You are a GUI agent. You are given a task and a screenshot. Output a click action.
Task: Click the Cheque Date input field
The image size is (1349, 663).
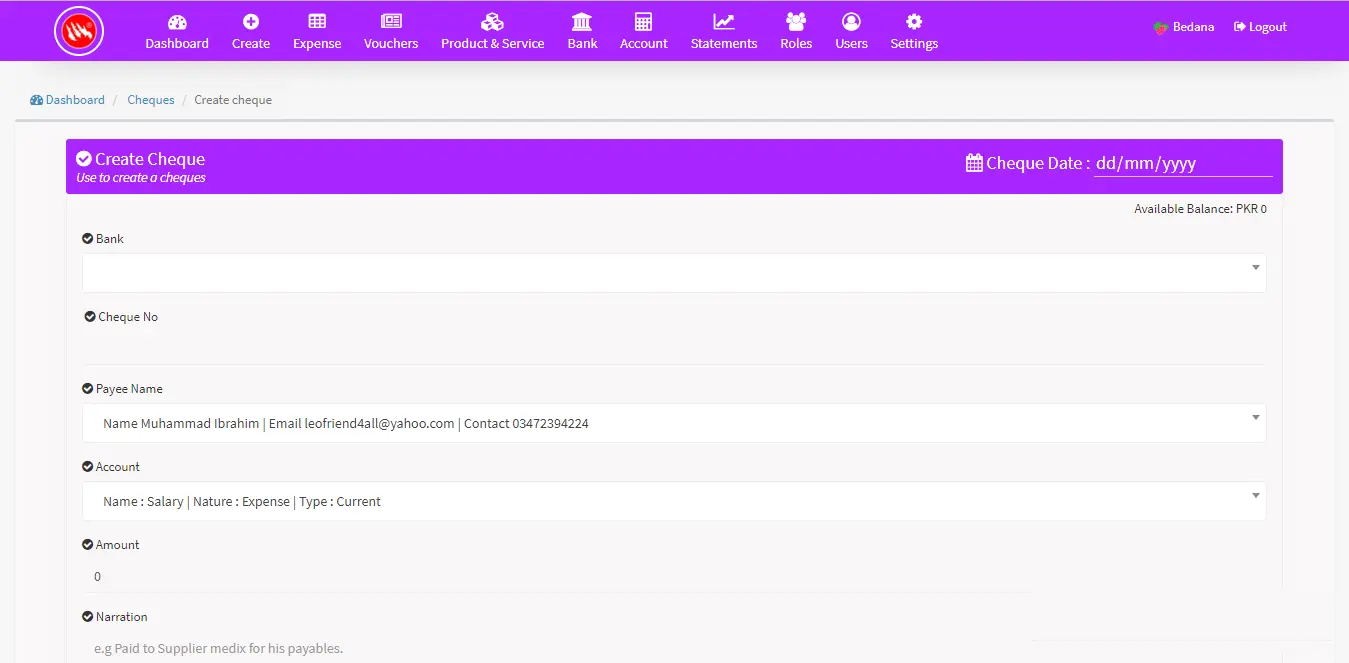coord(1182,164)
